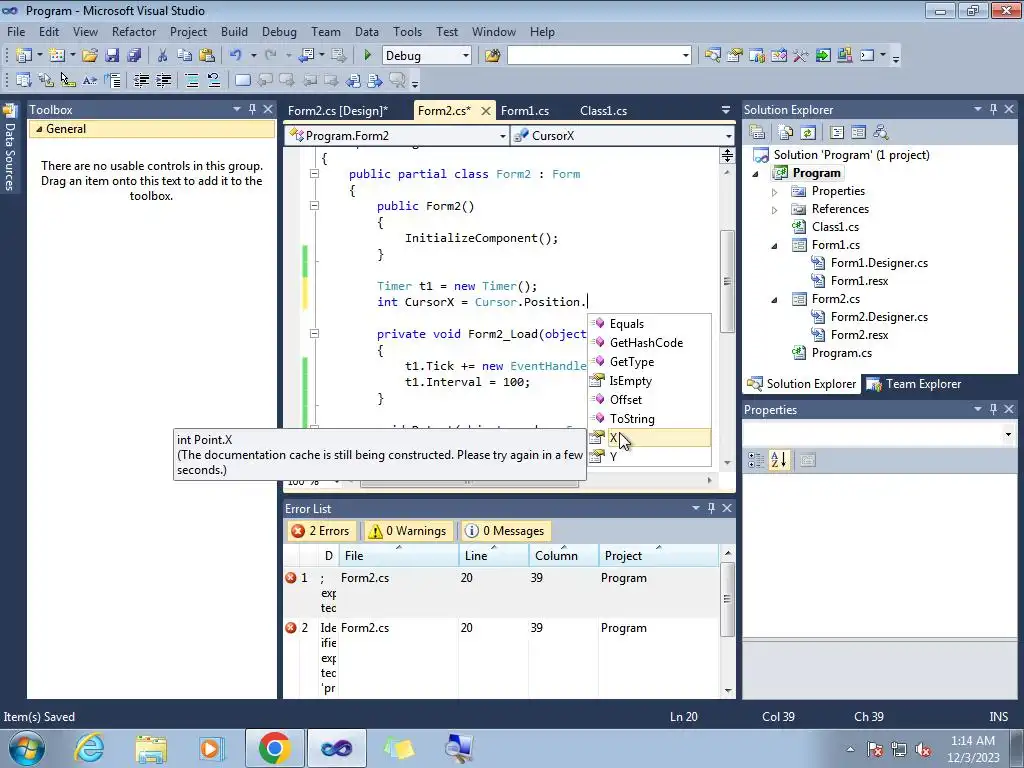The width and height of the screenshot is (1024, 768).
Task: Collapse the Form2 class outlining region
Action: click(314, 174)
